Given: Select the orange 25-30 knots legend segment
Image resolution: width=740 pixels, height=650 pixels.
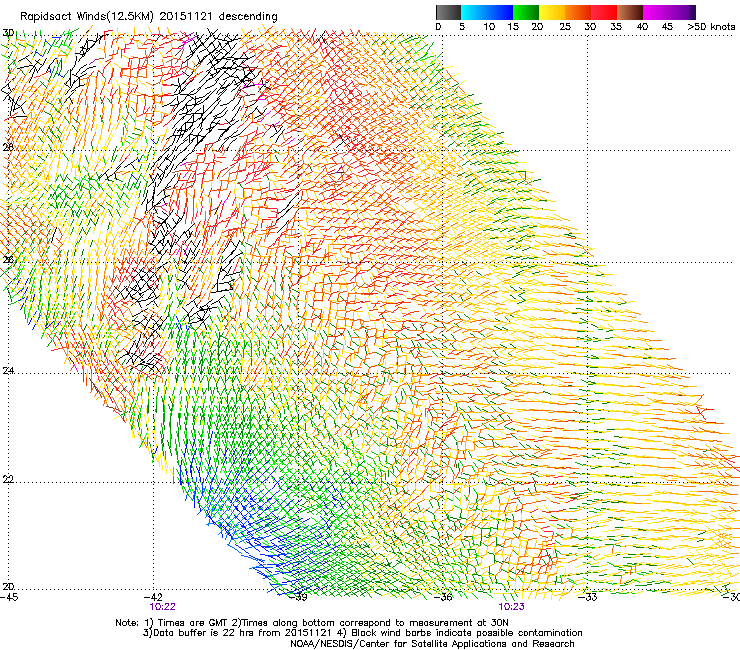Looking at the screenshot, I should click(x=578, y=12).
